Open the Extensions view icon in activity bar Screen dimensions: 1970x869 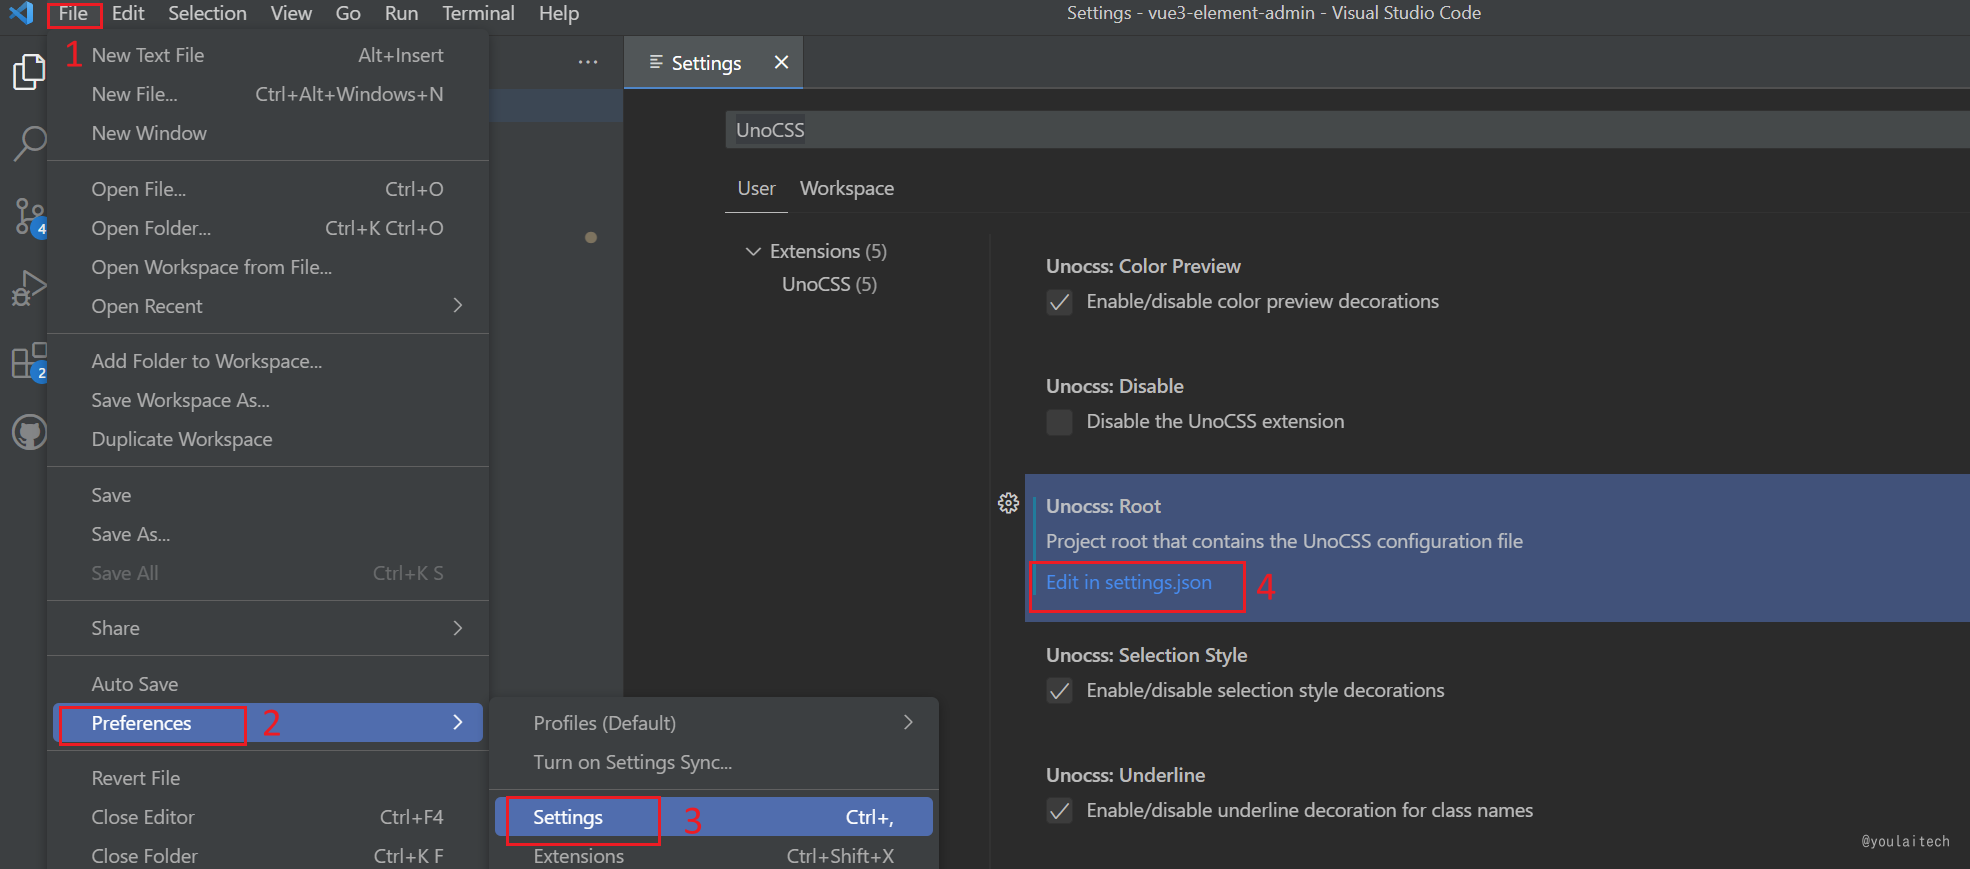click(x=29, y=361)
